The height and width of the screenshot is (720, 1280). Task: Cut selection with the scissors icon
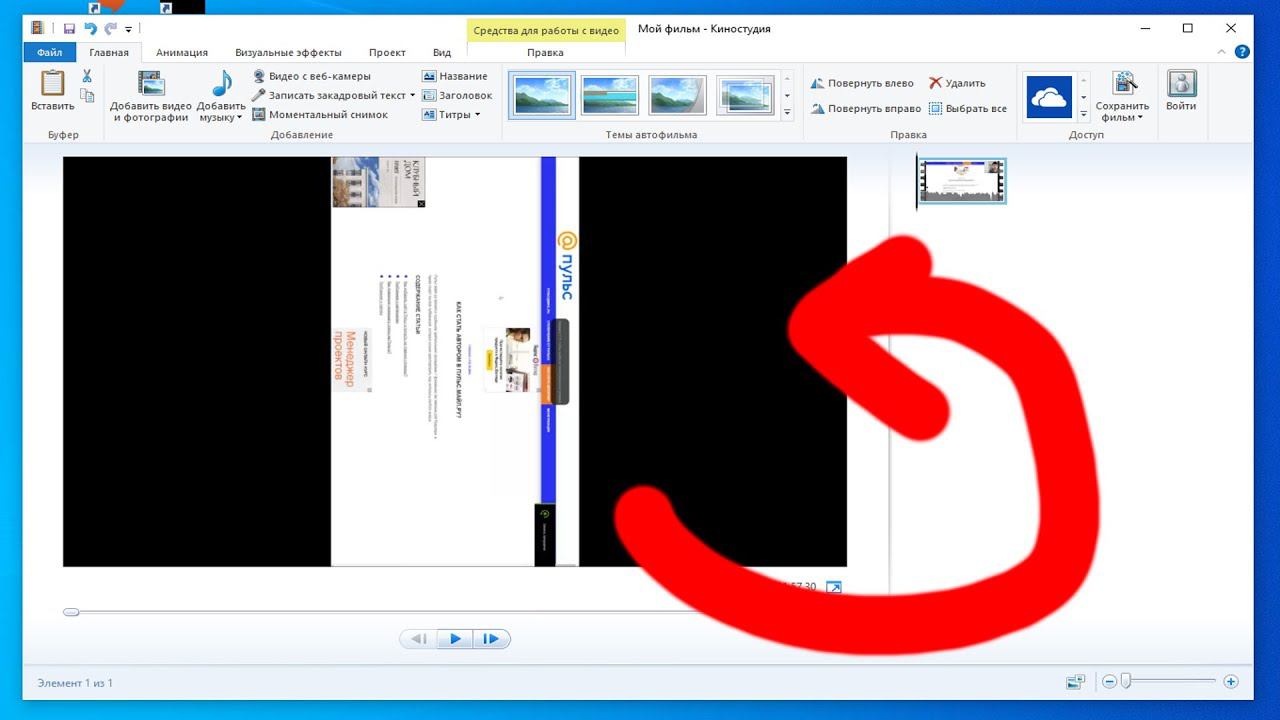coord(87,76)
